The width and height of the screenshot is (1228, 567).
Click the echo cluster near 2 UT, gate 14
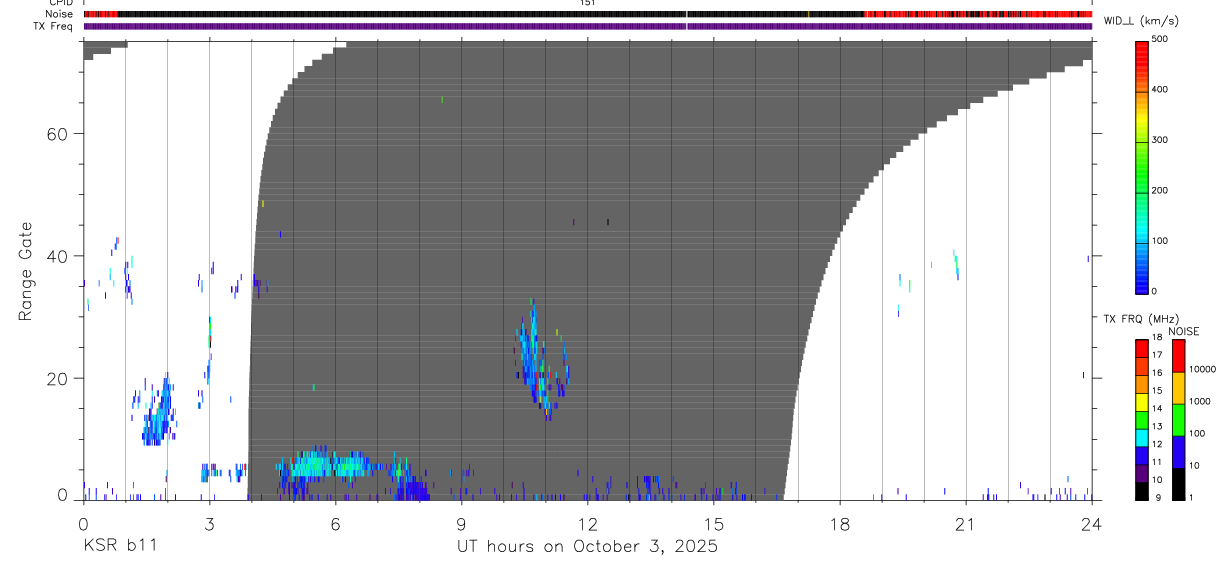click(158, 412)
